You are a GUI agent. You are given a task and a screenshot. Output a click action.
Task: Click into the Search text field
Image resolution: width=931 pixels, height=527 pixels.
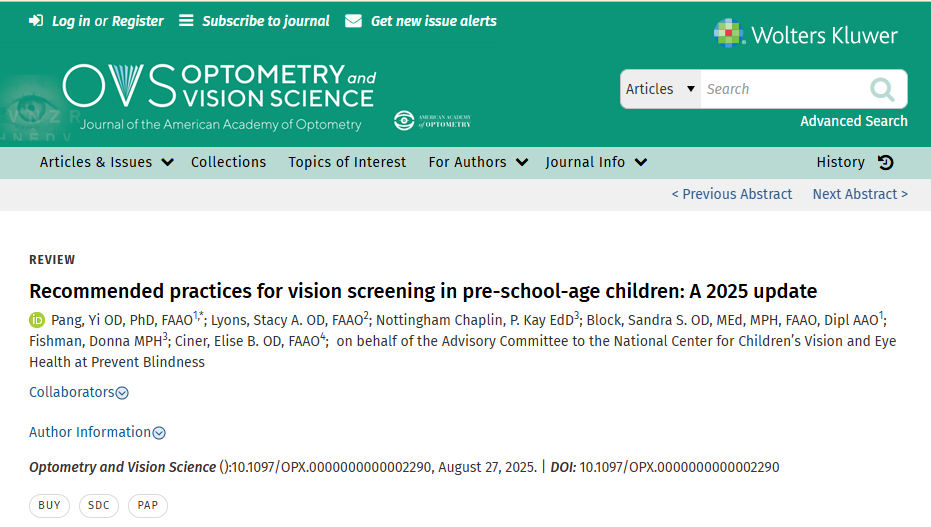[x=780, y=89]
